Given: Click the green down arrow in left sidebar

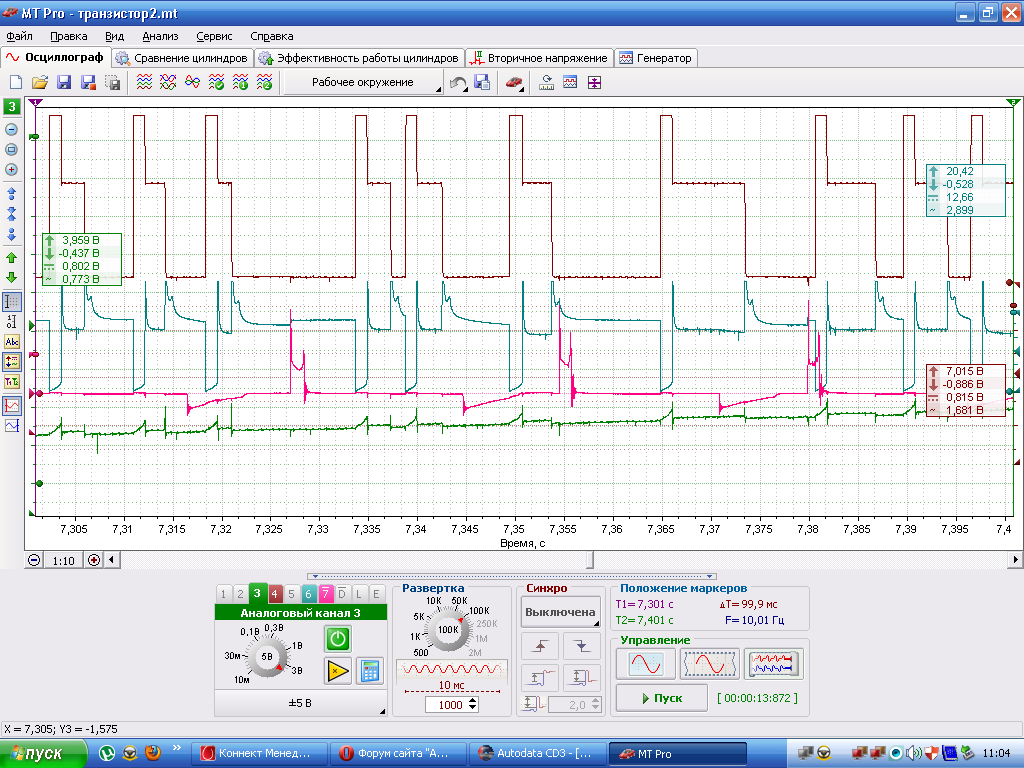Looking at the screenshot, I should coord(11,278).
